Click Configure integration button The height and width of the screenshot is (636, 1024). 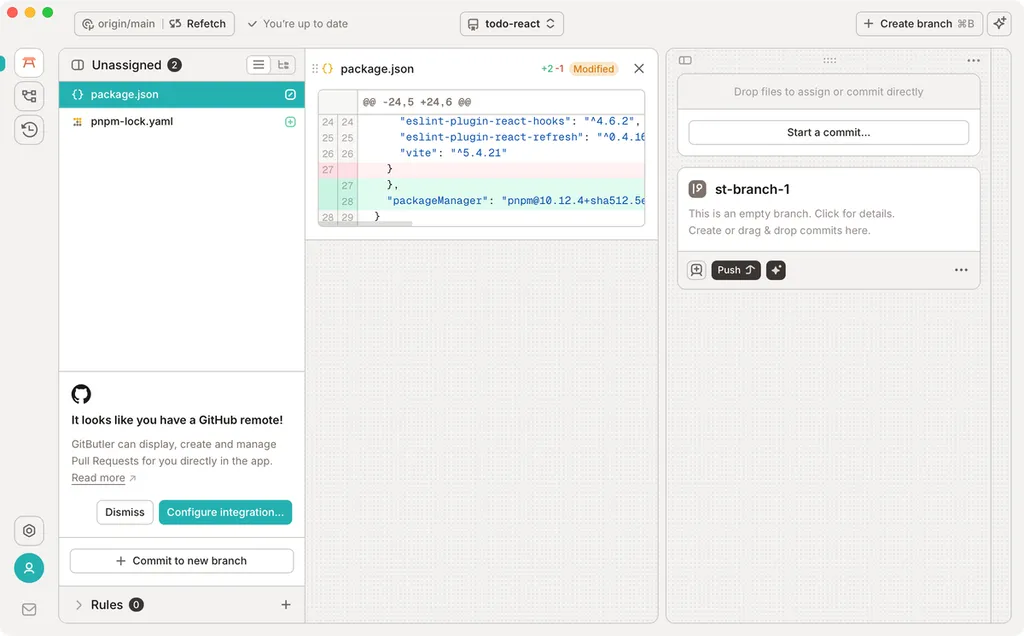(225, 512)
